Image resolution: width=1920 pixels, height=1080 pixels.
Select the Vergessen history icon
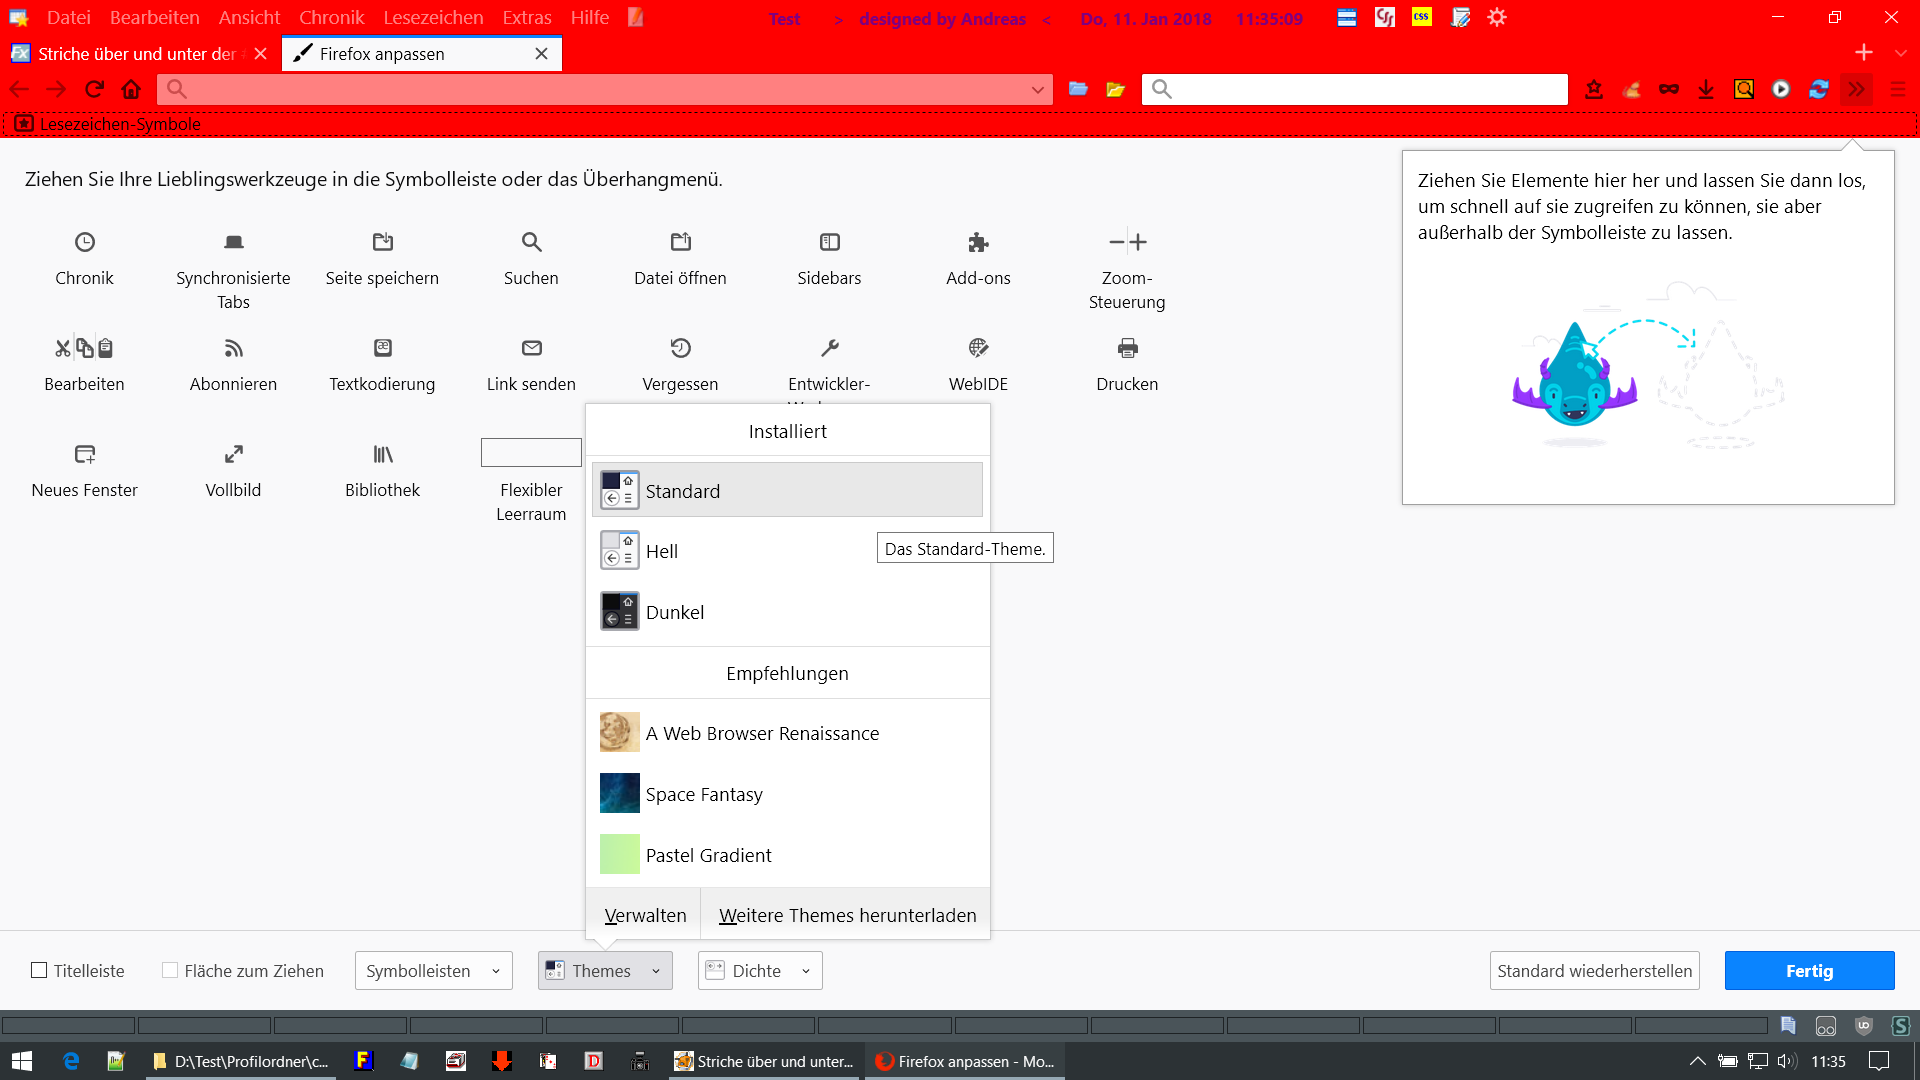pyautogui.click(x=680, y=348)
